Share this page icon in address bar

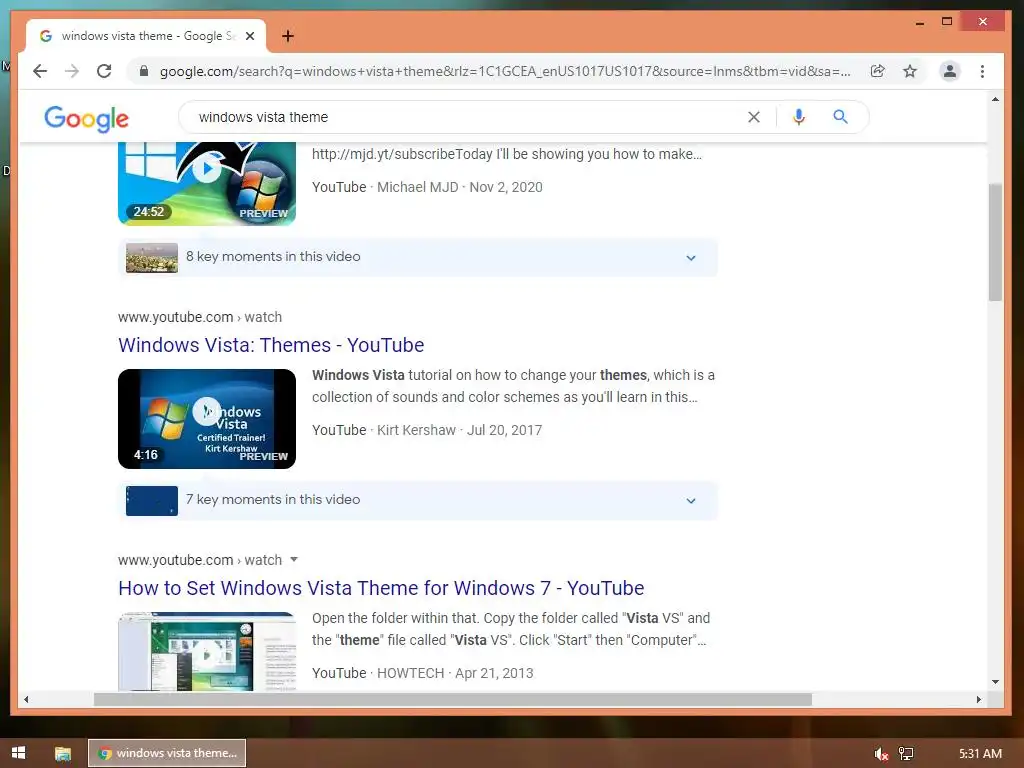point(878,71)
